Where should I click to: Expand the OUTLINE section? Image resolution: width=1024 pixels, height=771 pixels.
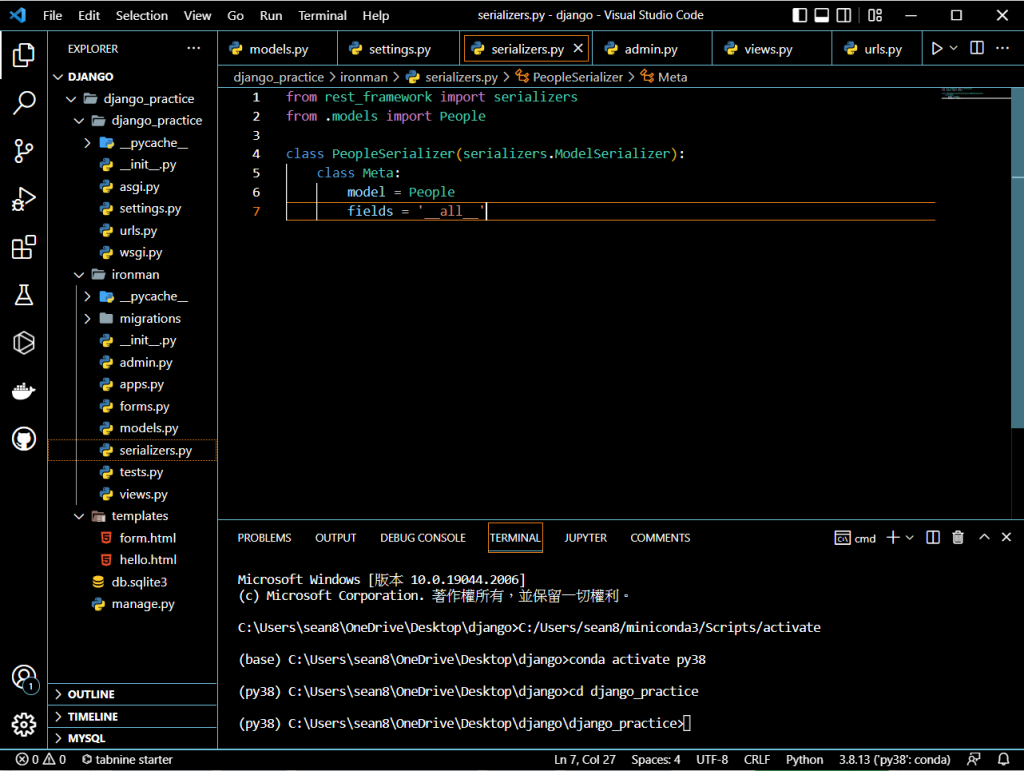coord(91,694)
